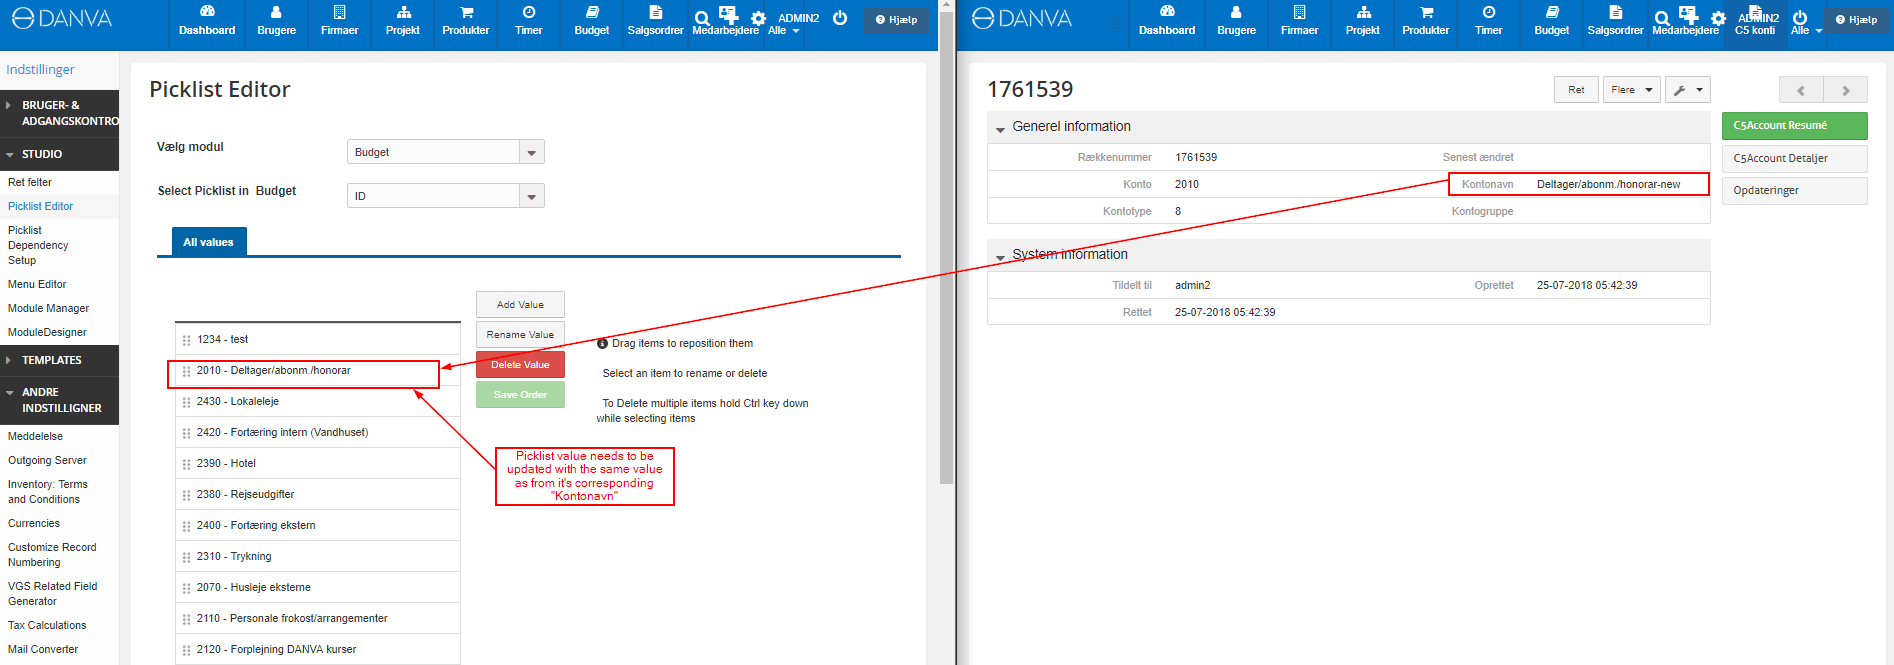Click the red Delete Value button
1894x665 pixels.
click(x=520, y=365)
